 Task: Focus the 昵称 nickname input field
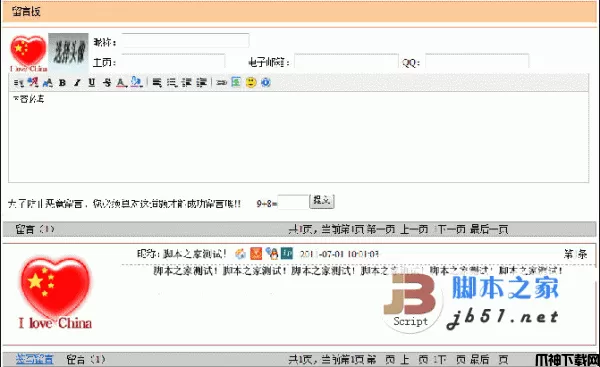(x=185, y=41)
